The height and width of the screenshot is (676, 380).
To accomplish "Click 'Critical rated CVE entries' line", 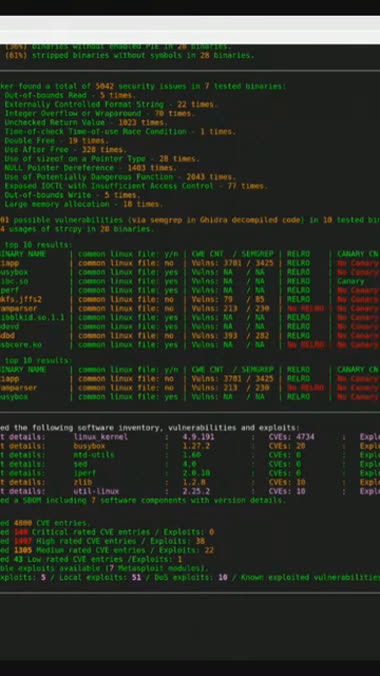I will click(107, 532).
